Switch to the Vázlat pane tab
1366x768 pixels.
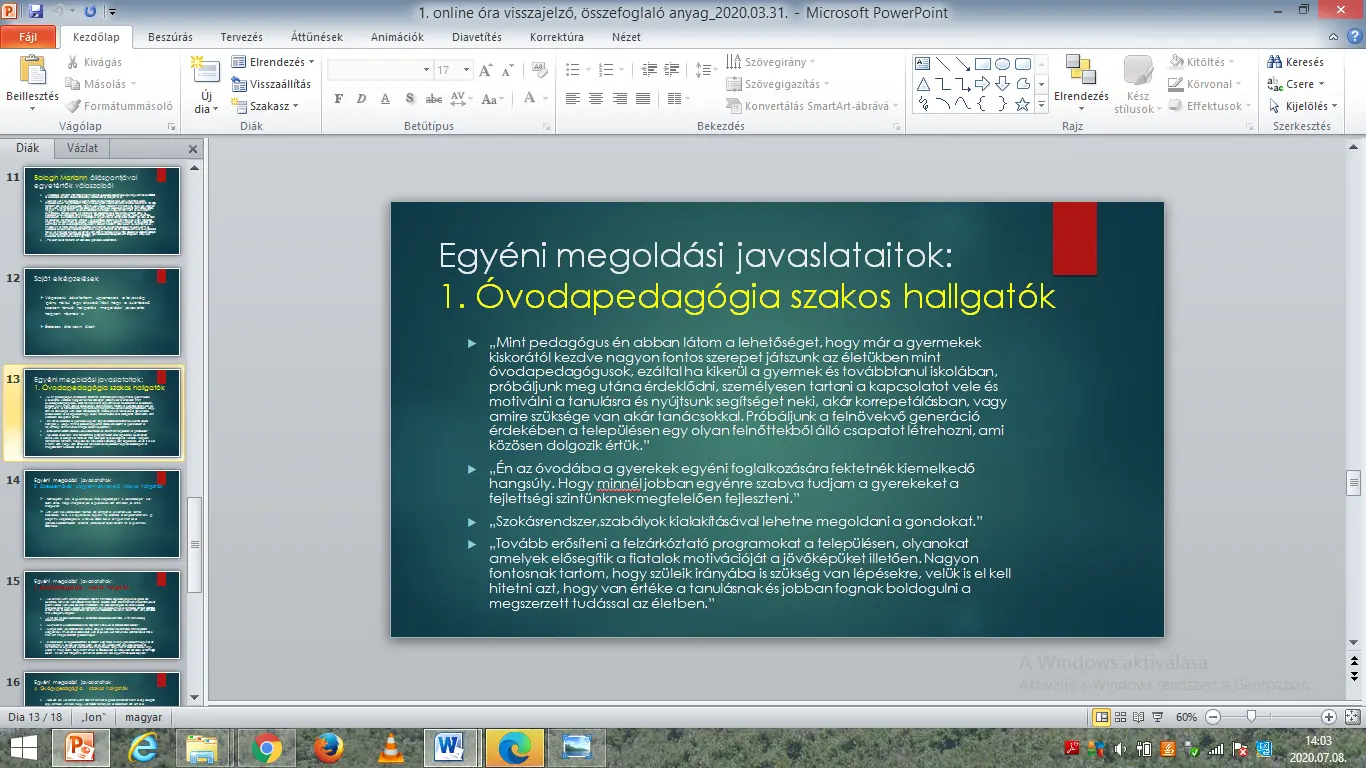coord(82,148)
